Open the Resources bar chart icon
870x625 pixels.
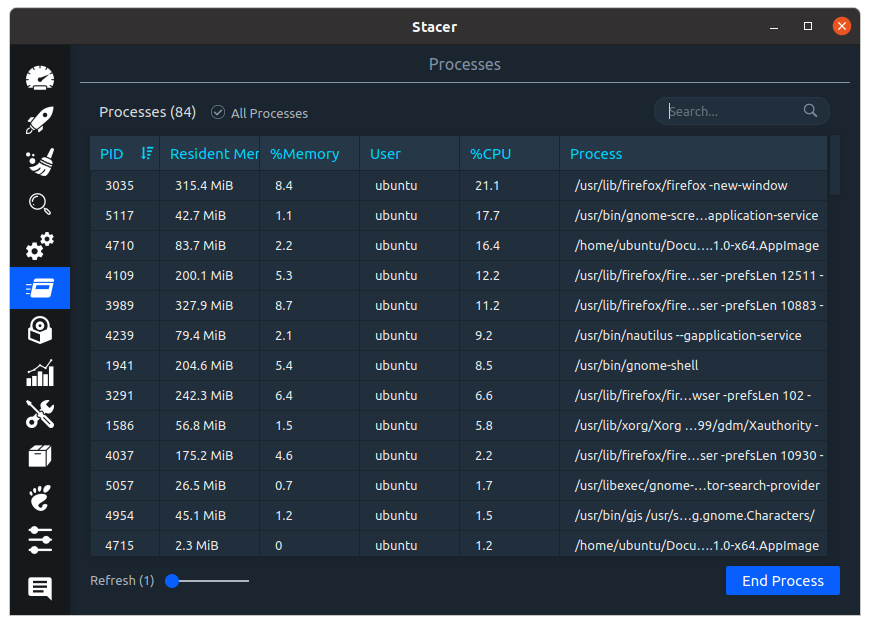coord(40,372)
